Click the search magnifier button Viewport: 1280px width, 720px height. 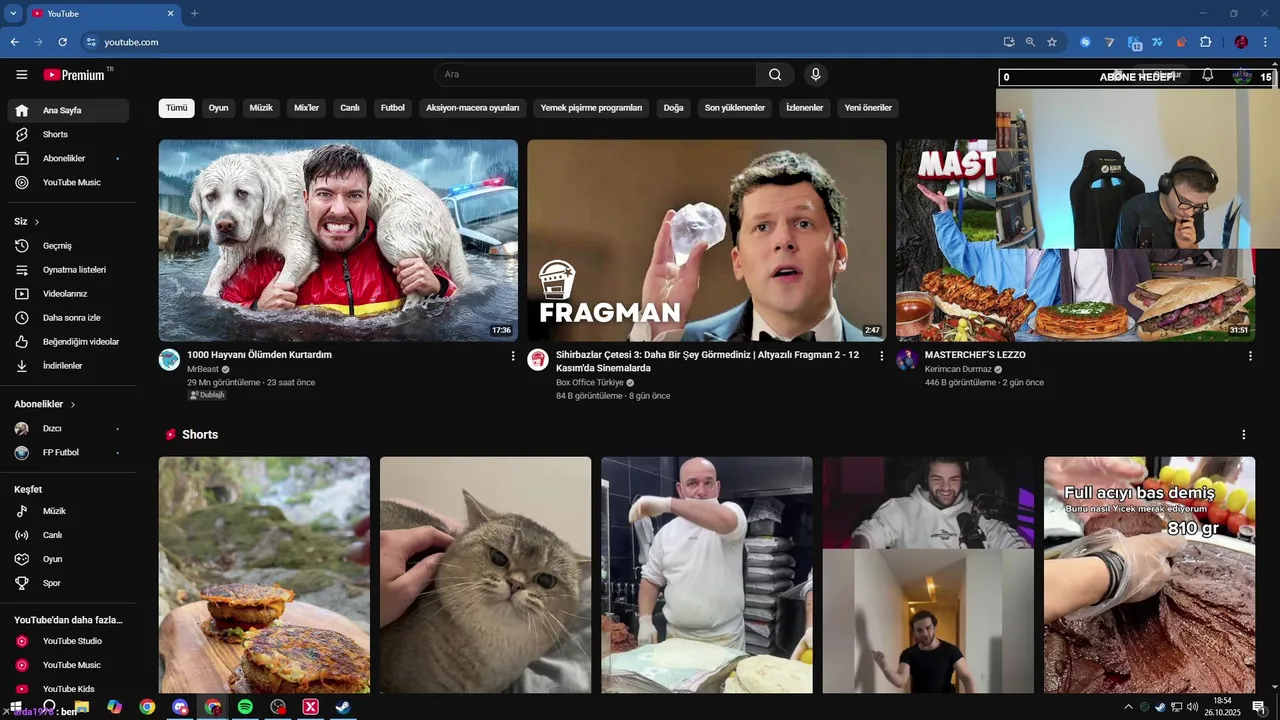click(775, 75)
